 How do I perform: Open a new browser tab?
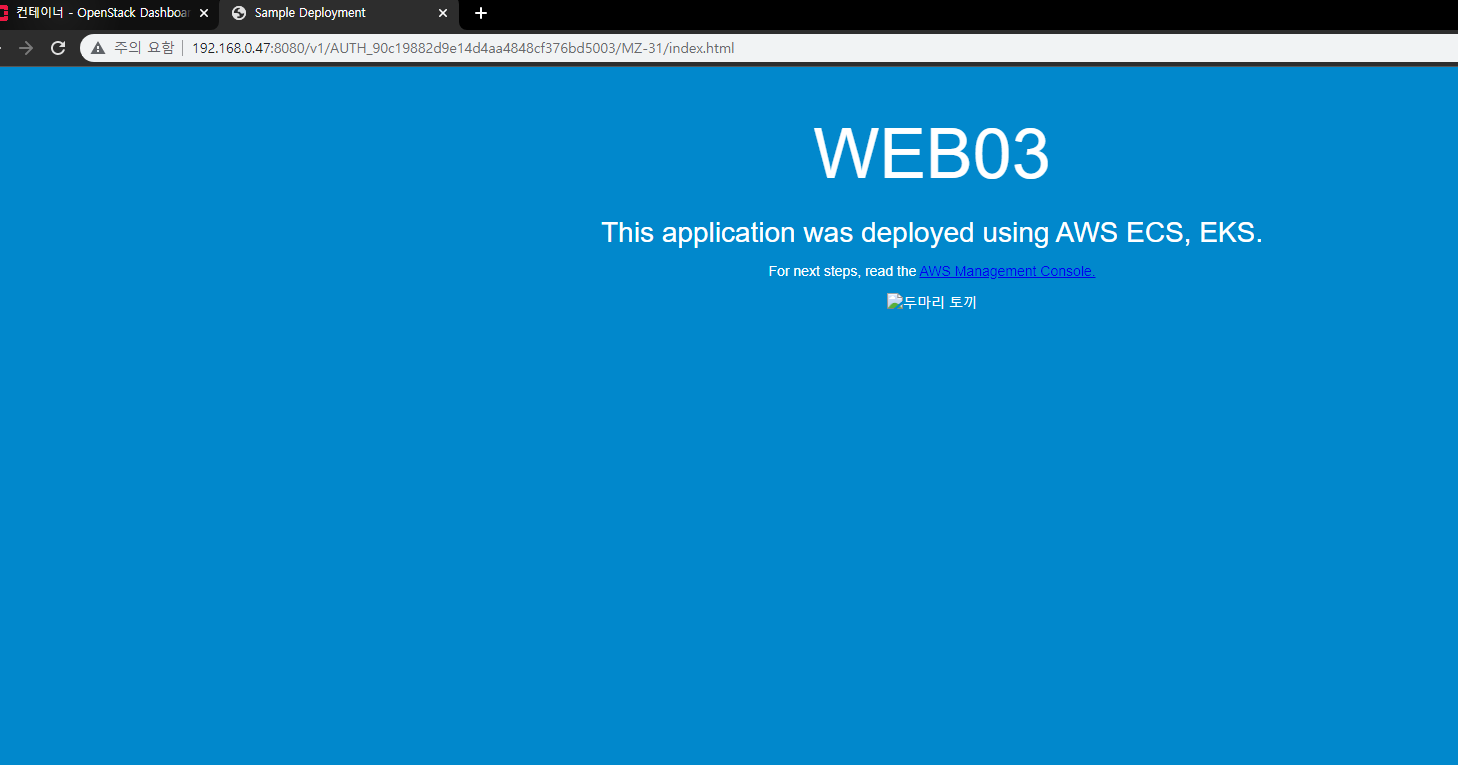(481, 13)
